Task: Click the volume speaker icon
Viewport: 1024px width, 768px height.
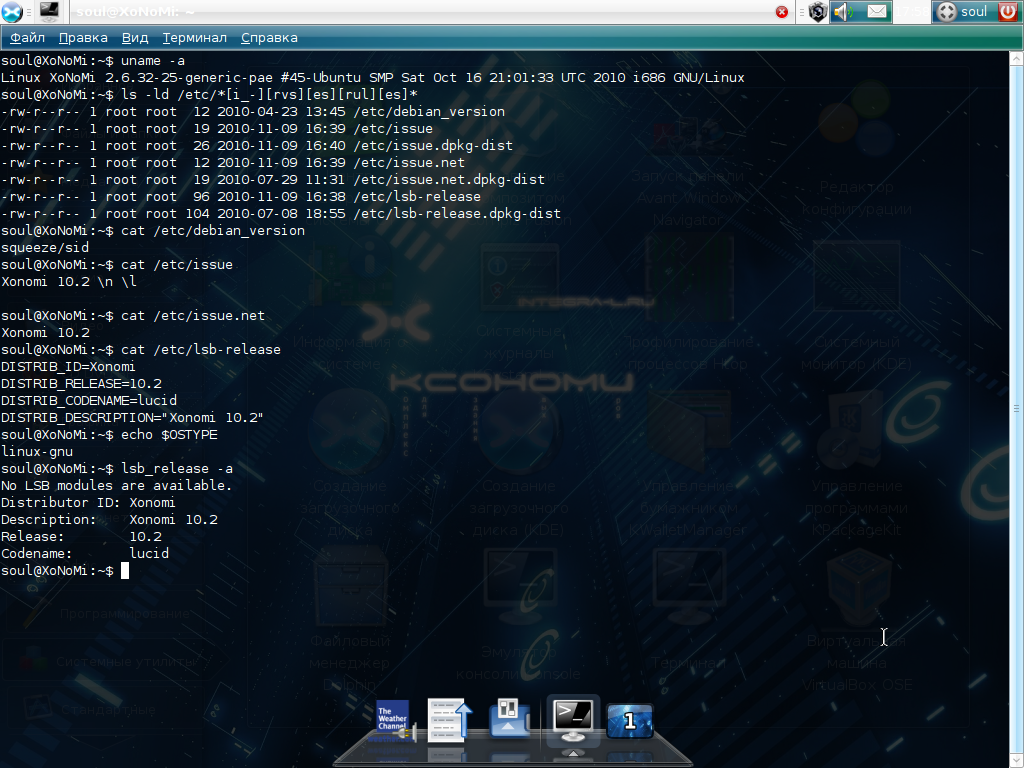Action: 843,12
